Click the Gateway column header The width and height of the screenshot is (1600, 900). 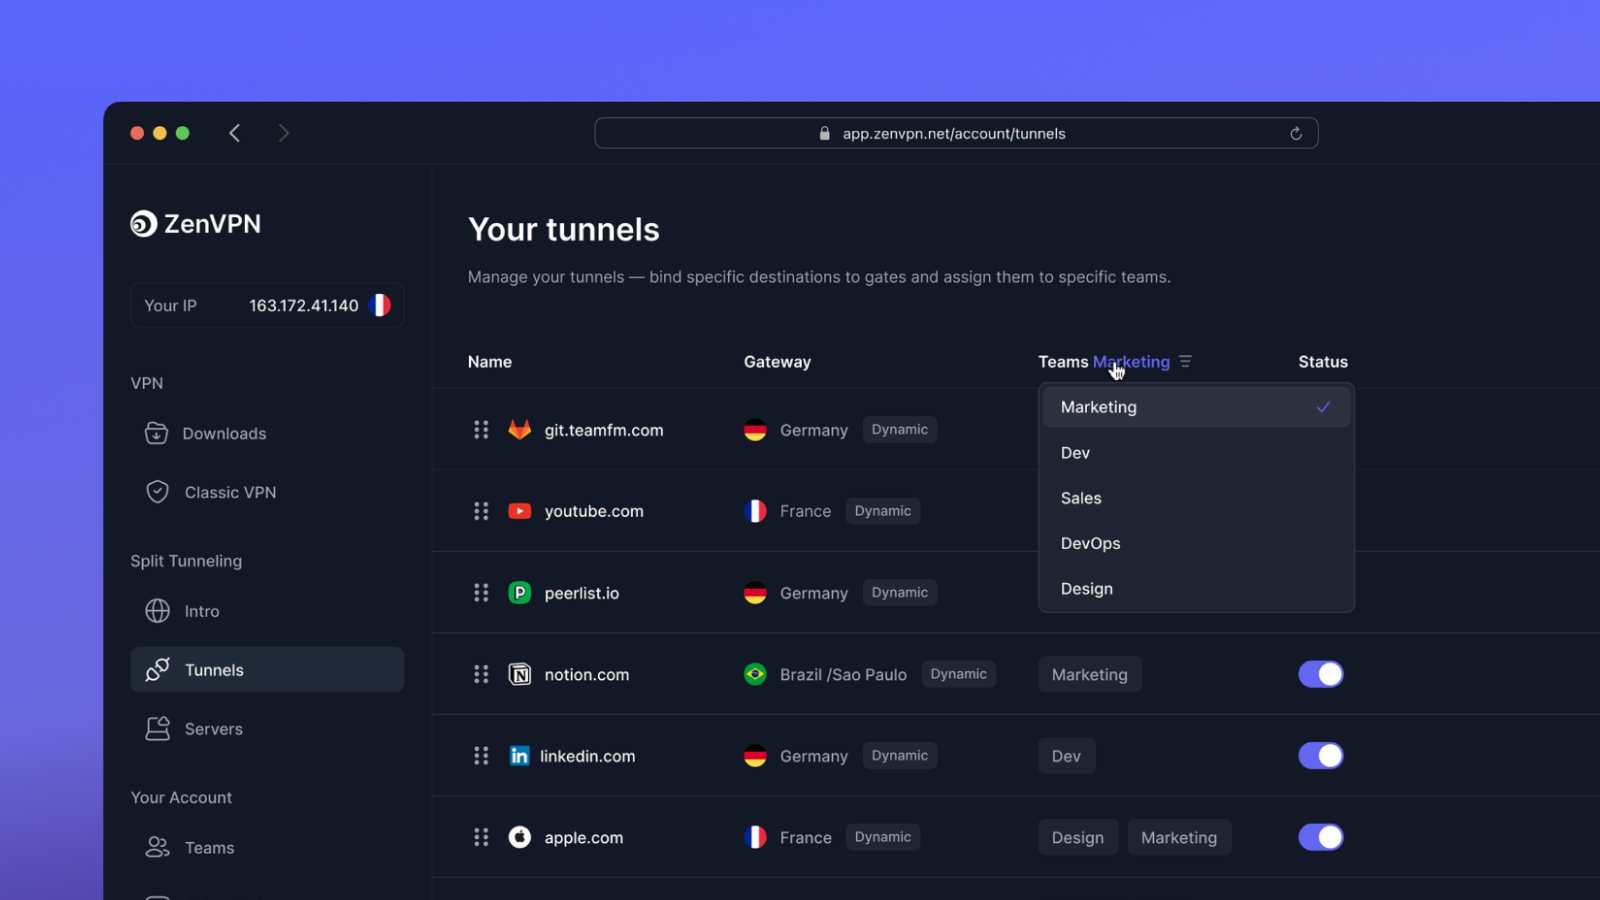coord(777,362)
